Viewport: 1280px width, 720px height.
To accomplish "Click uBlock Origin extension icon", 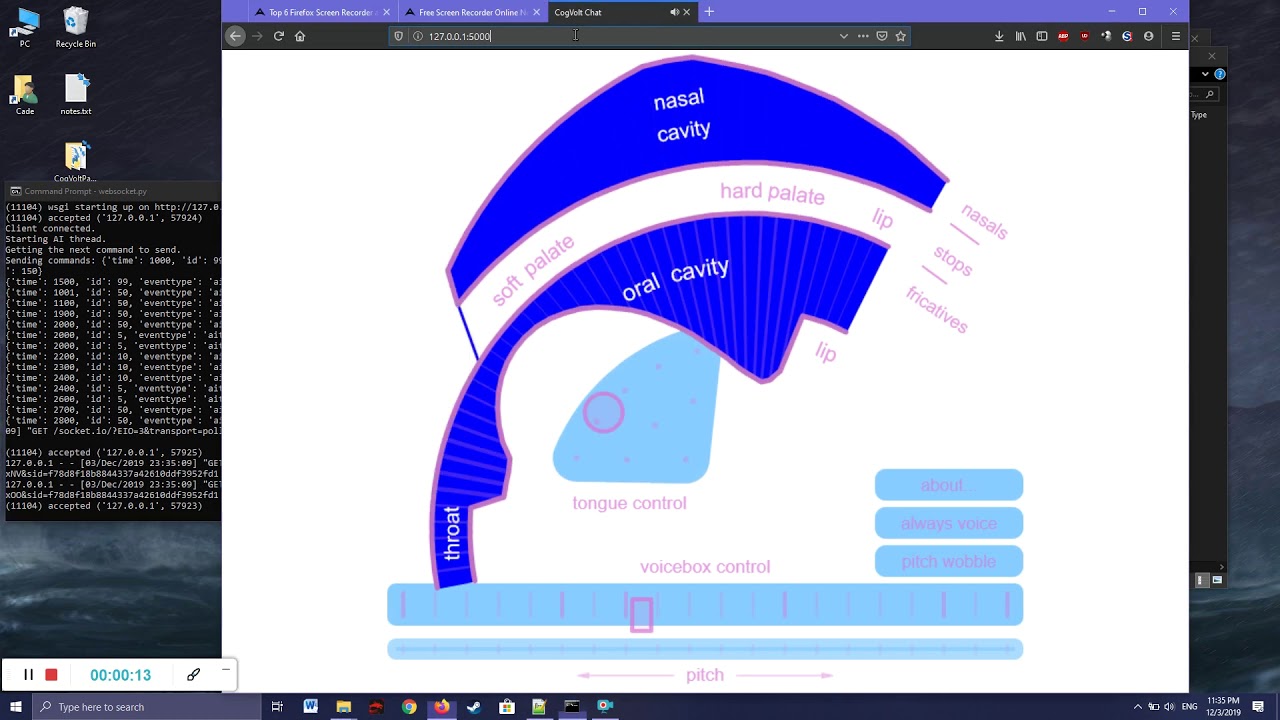I will point(1084,36).
